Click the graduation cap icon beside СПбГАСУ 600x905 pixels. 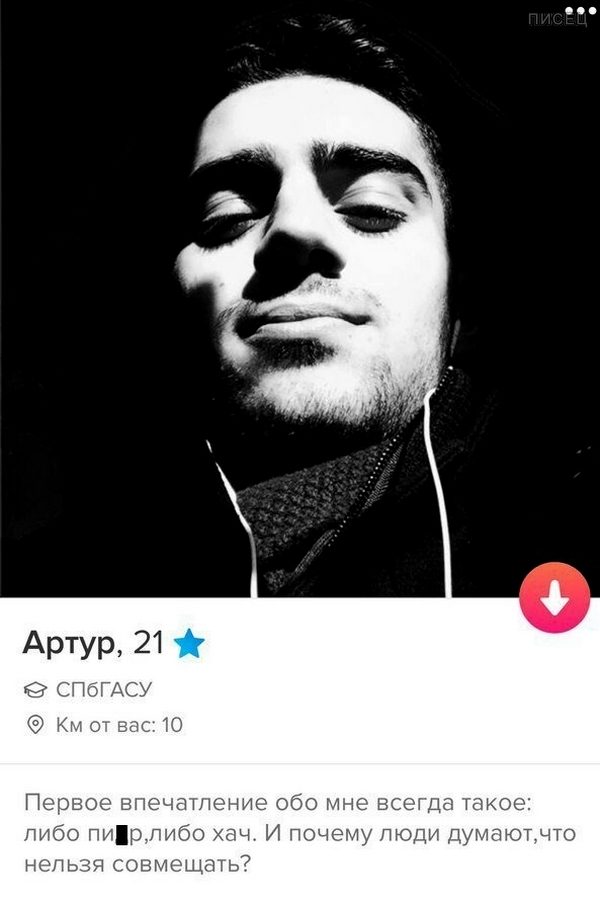click(36, 690)
